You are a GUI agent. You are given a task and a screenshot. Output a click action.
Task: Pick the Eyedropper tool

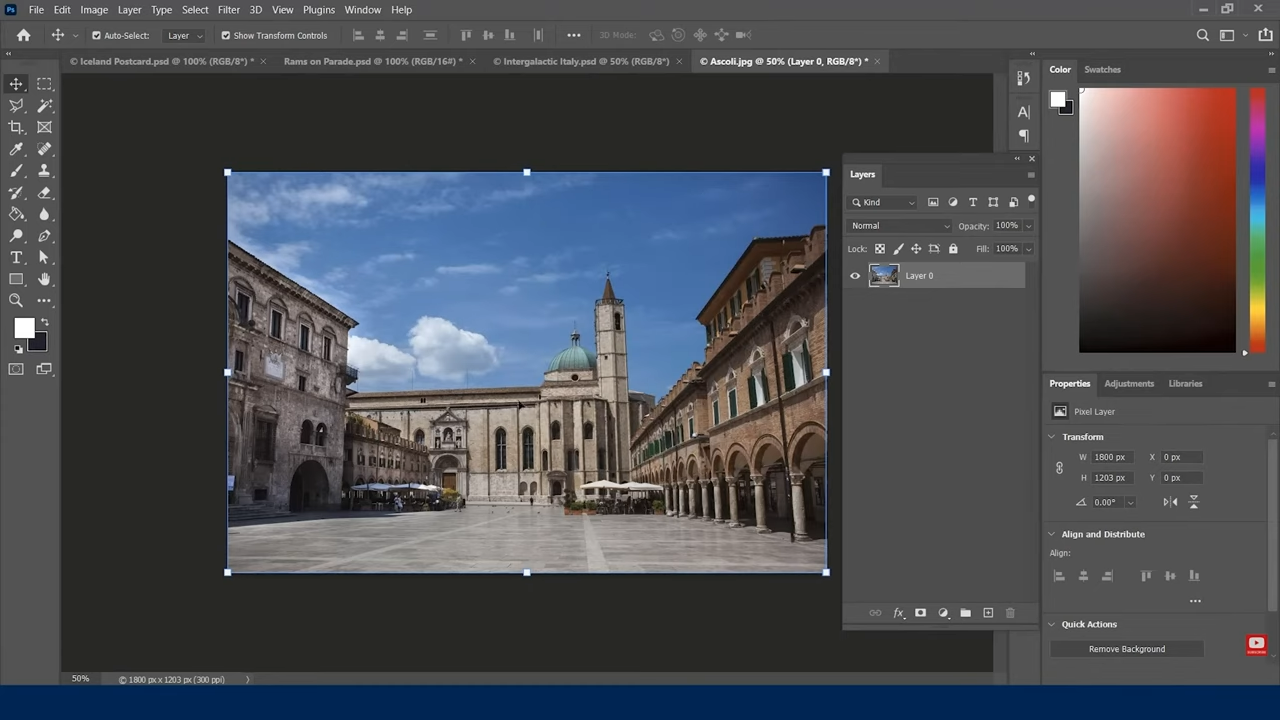point(16,149)
